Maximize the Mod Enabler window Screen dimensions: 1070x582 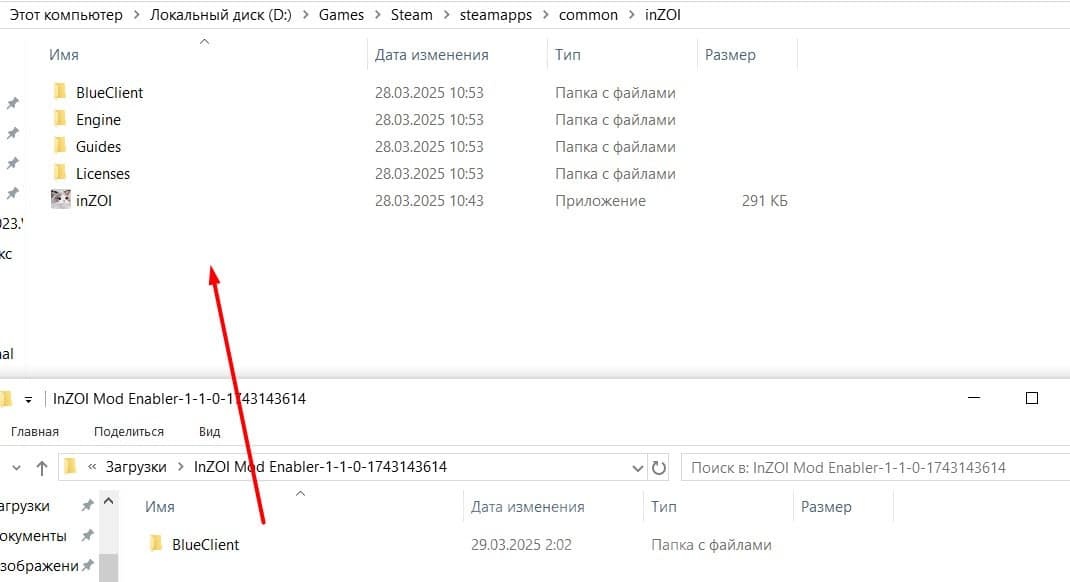(1032, 398)
